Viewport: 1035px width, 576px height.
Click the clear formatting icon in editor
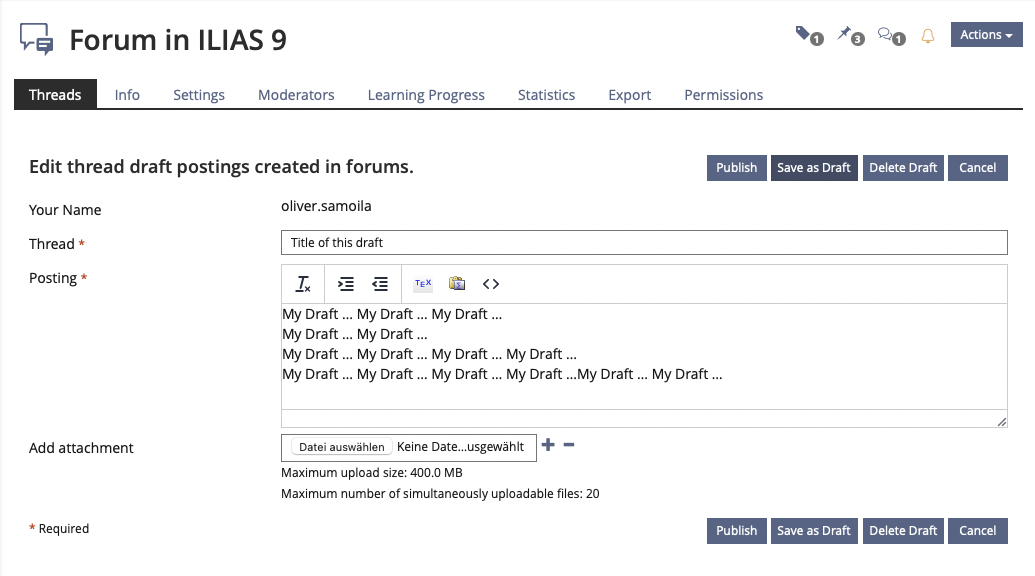[x=303, y=284]
